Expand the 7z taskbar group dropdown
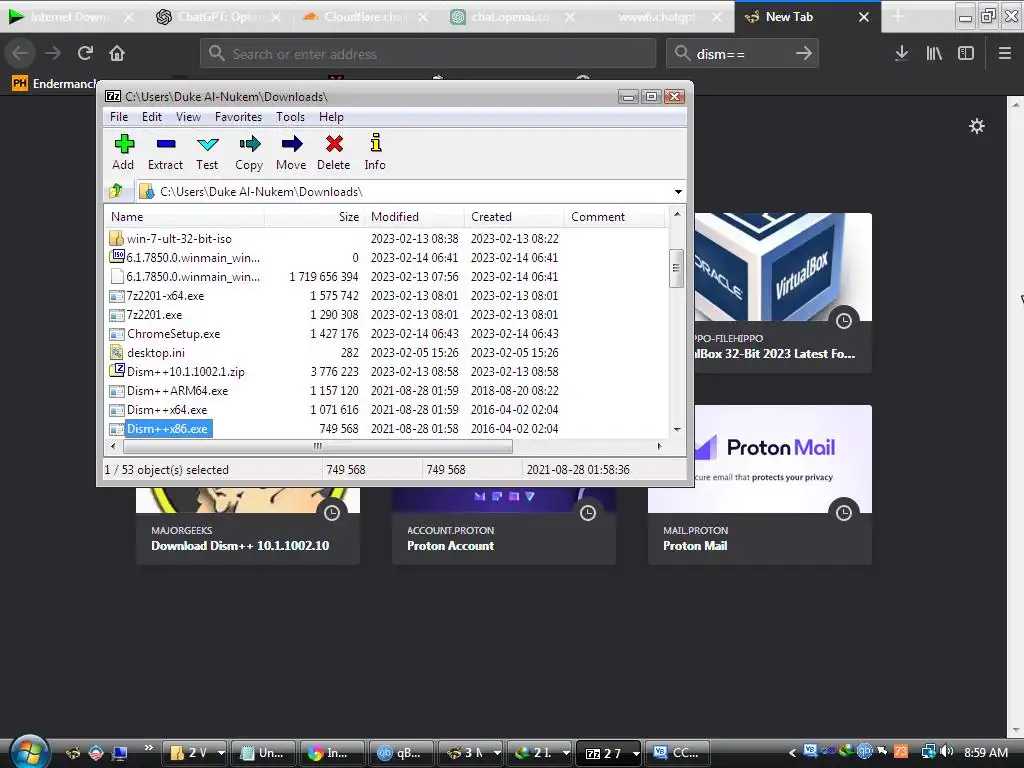The height and width of the screenshot is (768, 1024). tap(635, 754)
